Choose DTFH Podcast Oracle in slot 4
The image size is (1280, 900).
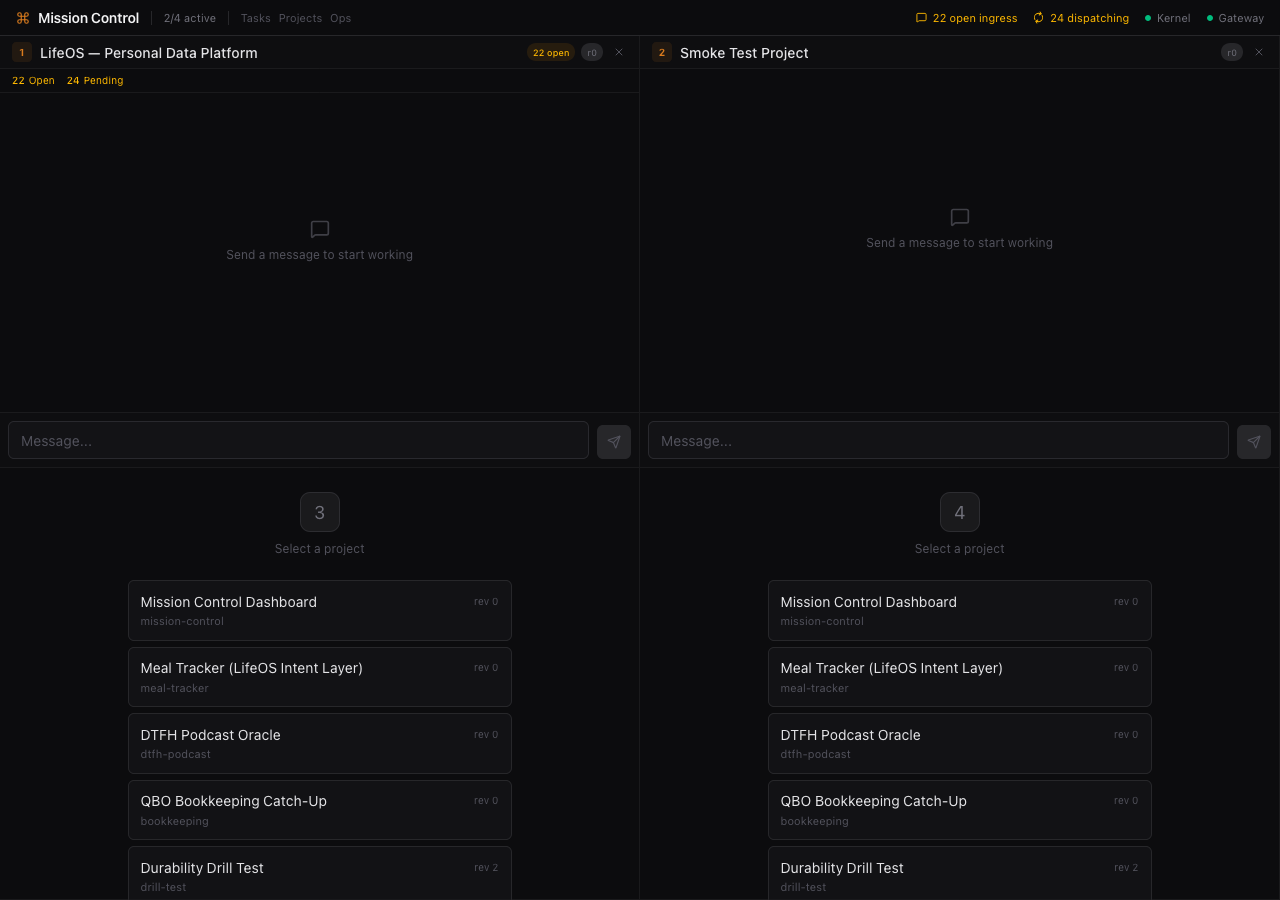click(x=960, y=743)
